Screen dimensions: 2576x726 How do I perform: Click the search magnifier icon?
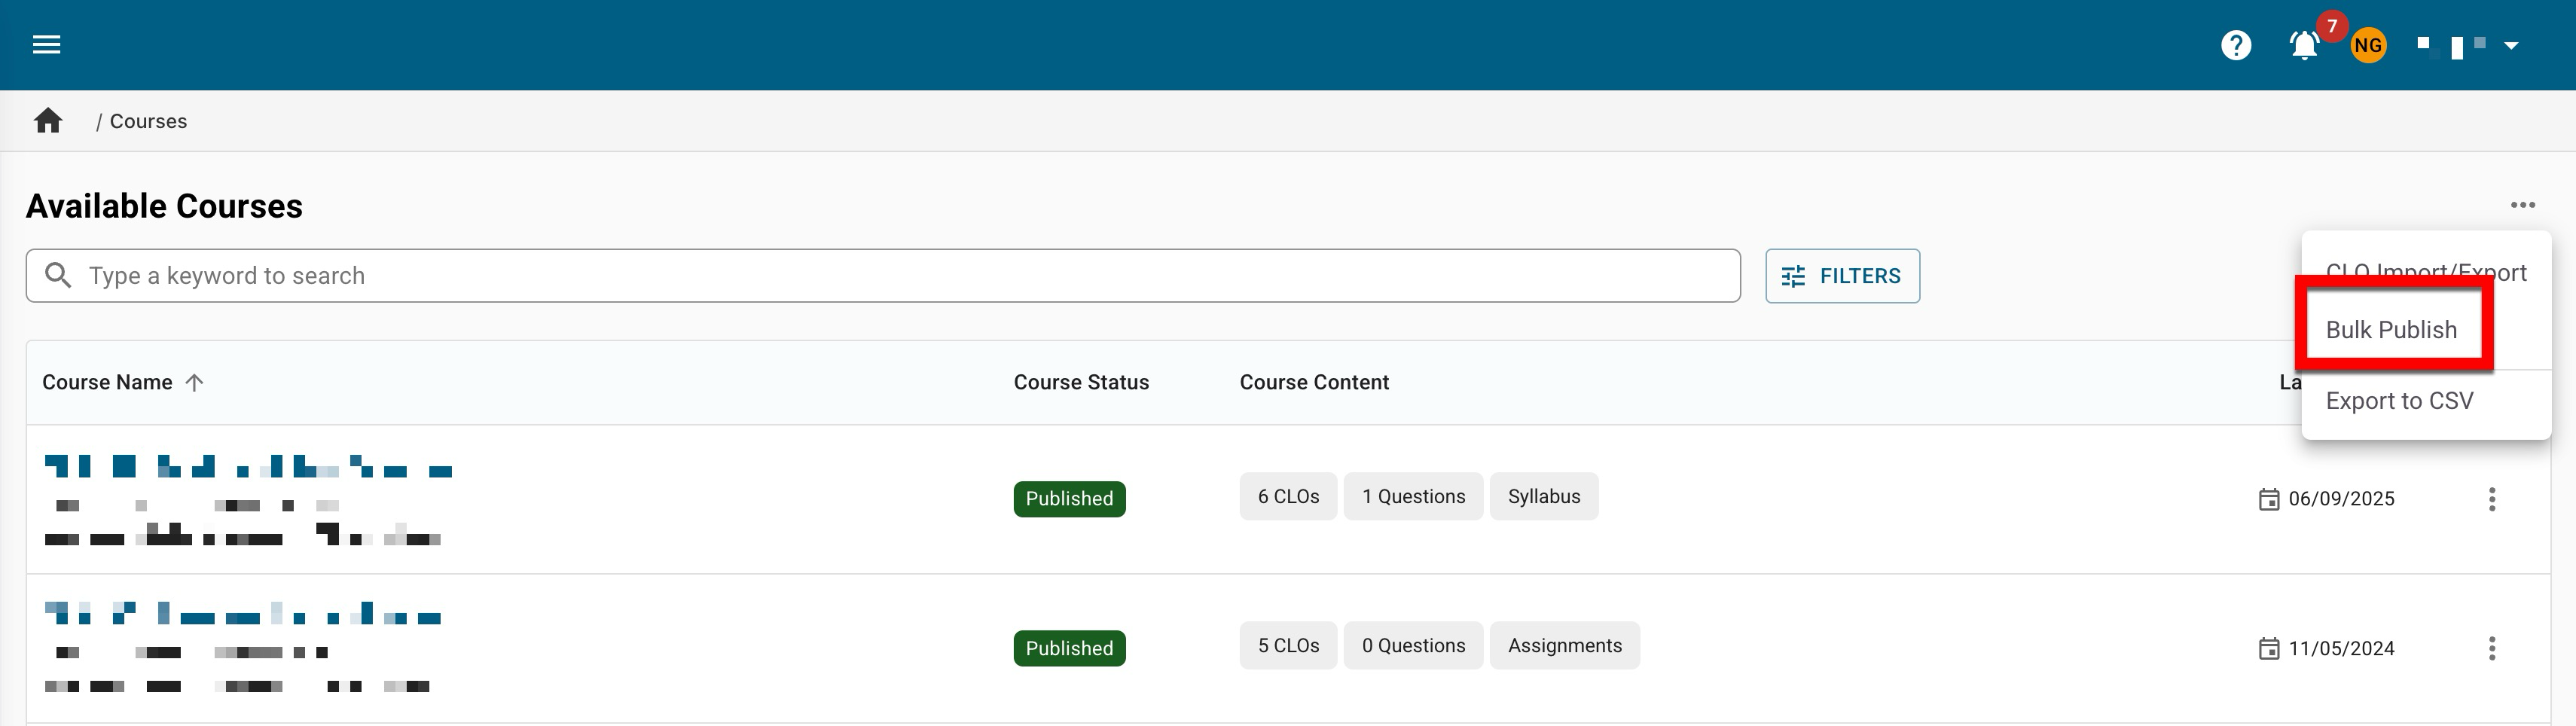click(x=59, y=276)
